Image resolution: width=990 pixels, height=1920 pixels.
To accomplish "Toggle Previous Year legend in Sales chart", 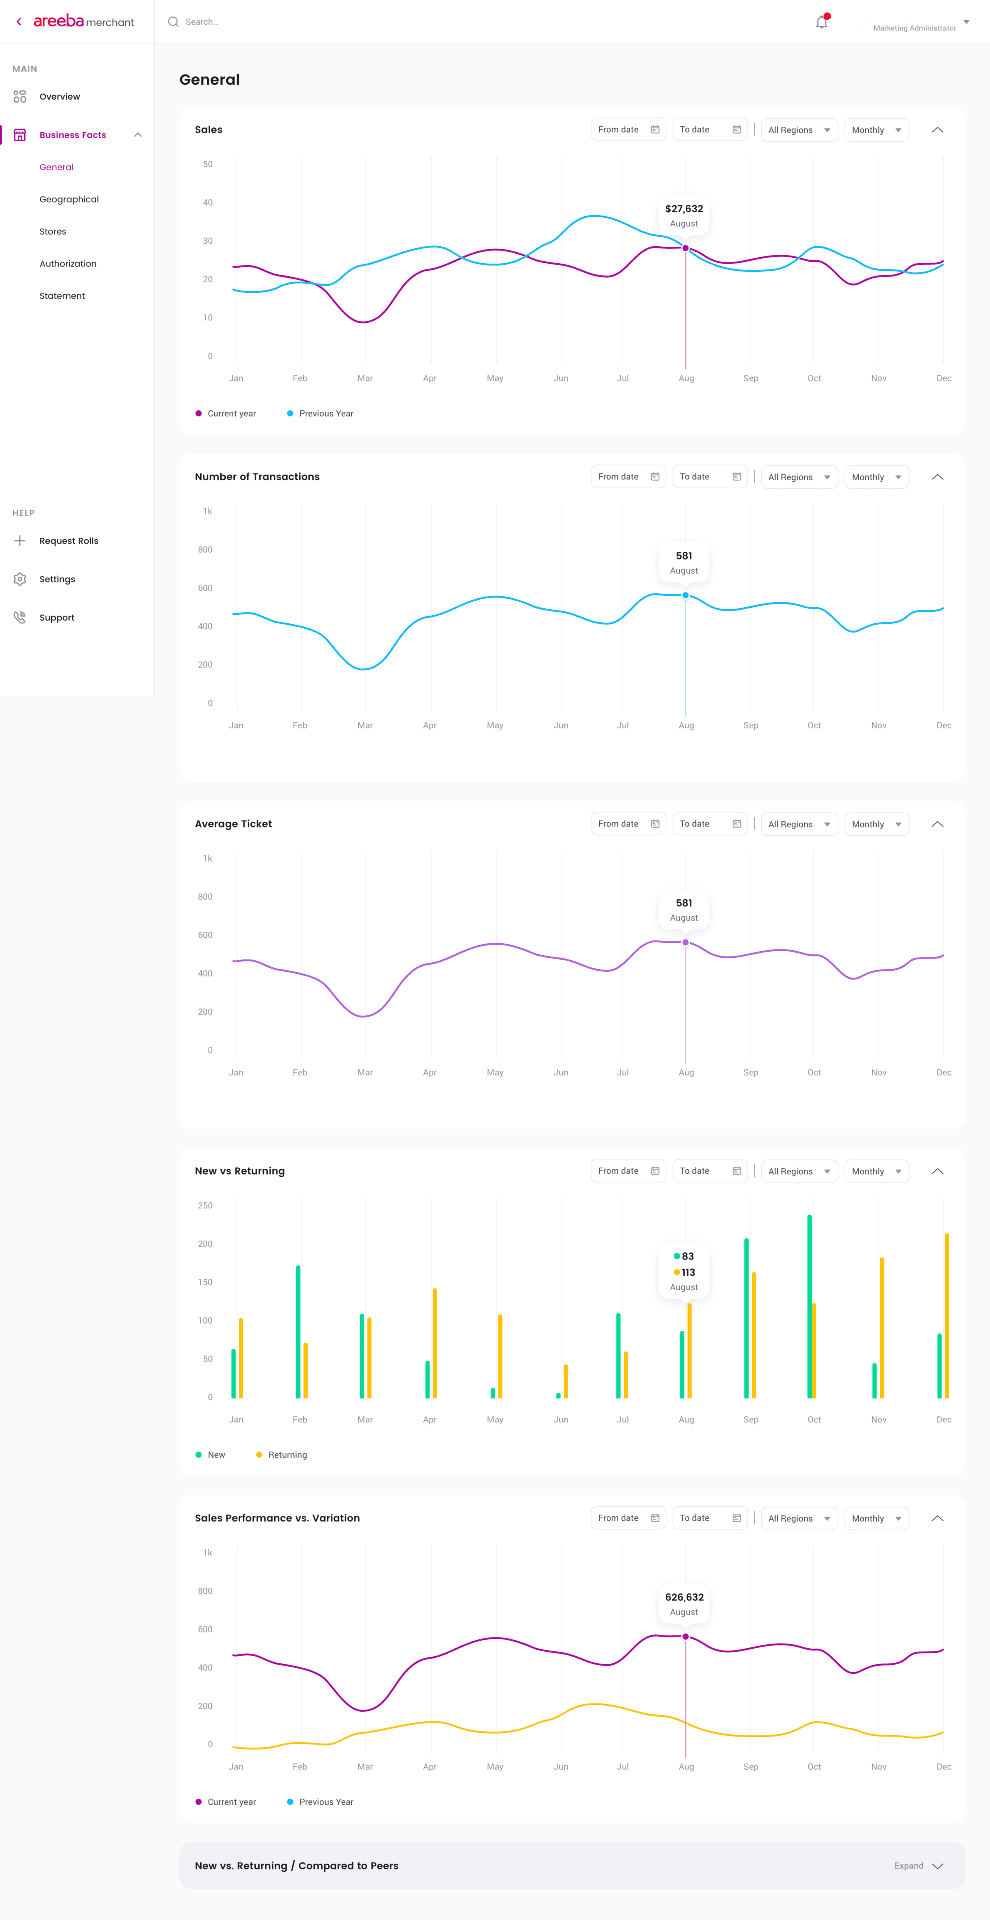I will 320,414.
